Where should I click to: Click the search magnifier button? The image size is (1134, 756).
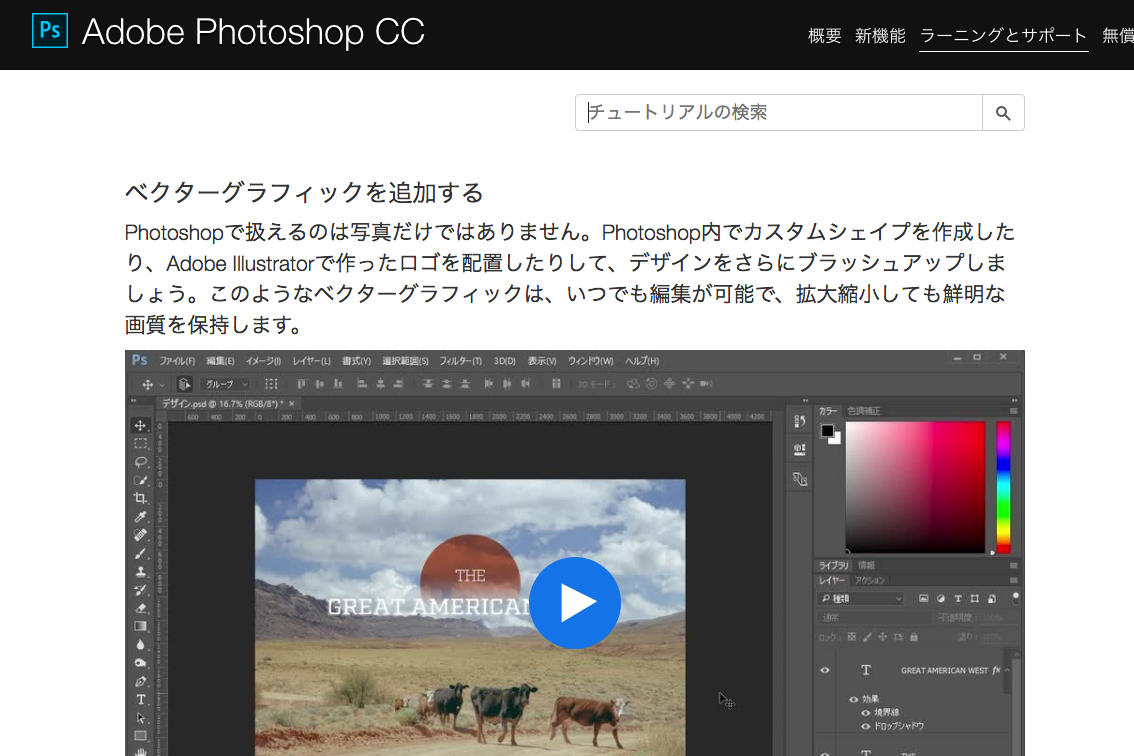1003,113
